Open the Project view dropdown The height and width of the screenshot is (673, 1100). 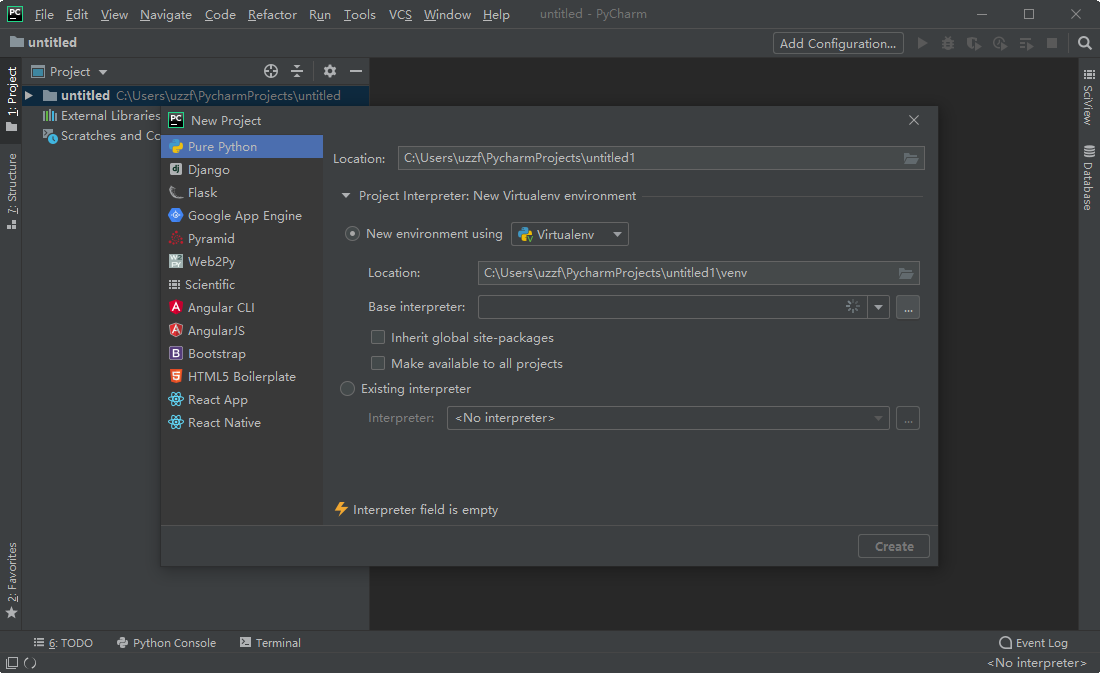(x=70, y=72)
